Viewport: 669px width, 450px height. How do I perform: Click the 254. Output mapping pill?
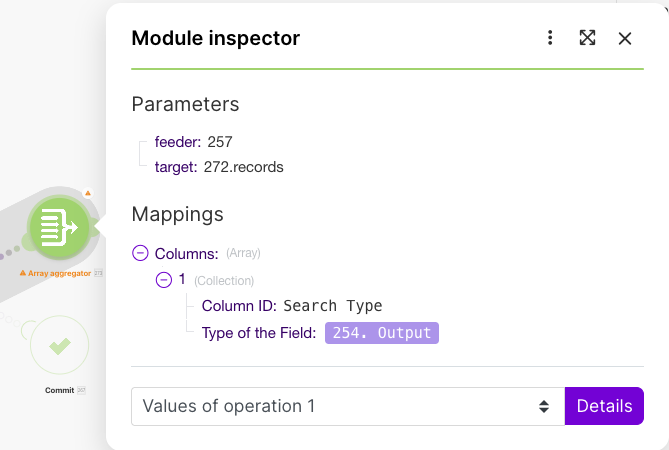382,333
